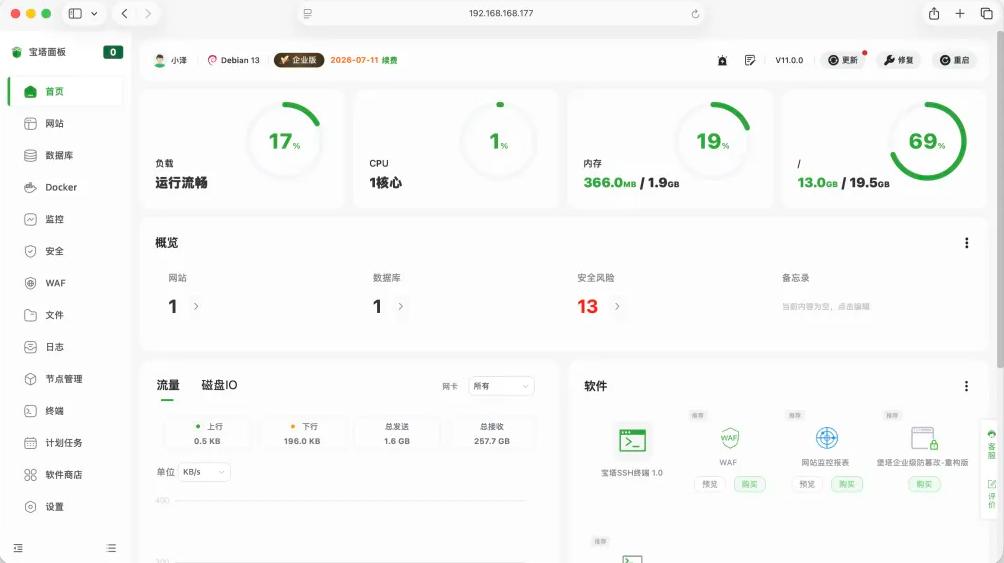Image resolution: width=1004 pixels, height=563 pixels.
Task: Open the 单位 KB/s unit dropdown
Action: (x=204, y=472)
